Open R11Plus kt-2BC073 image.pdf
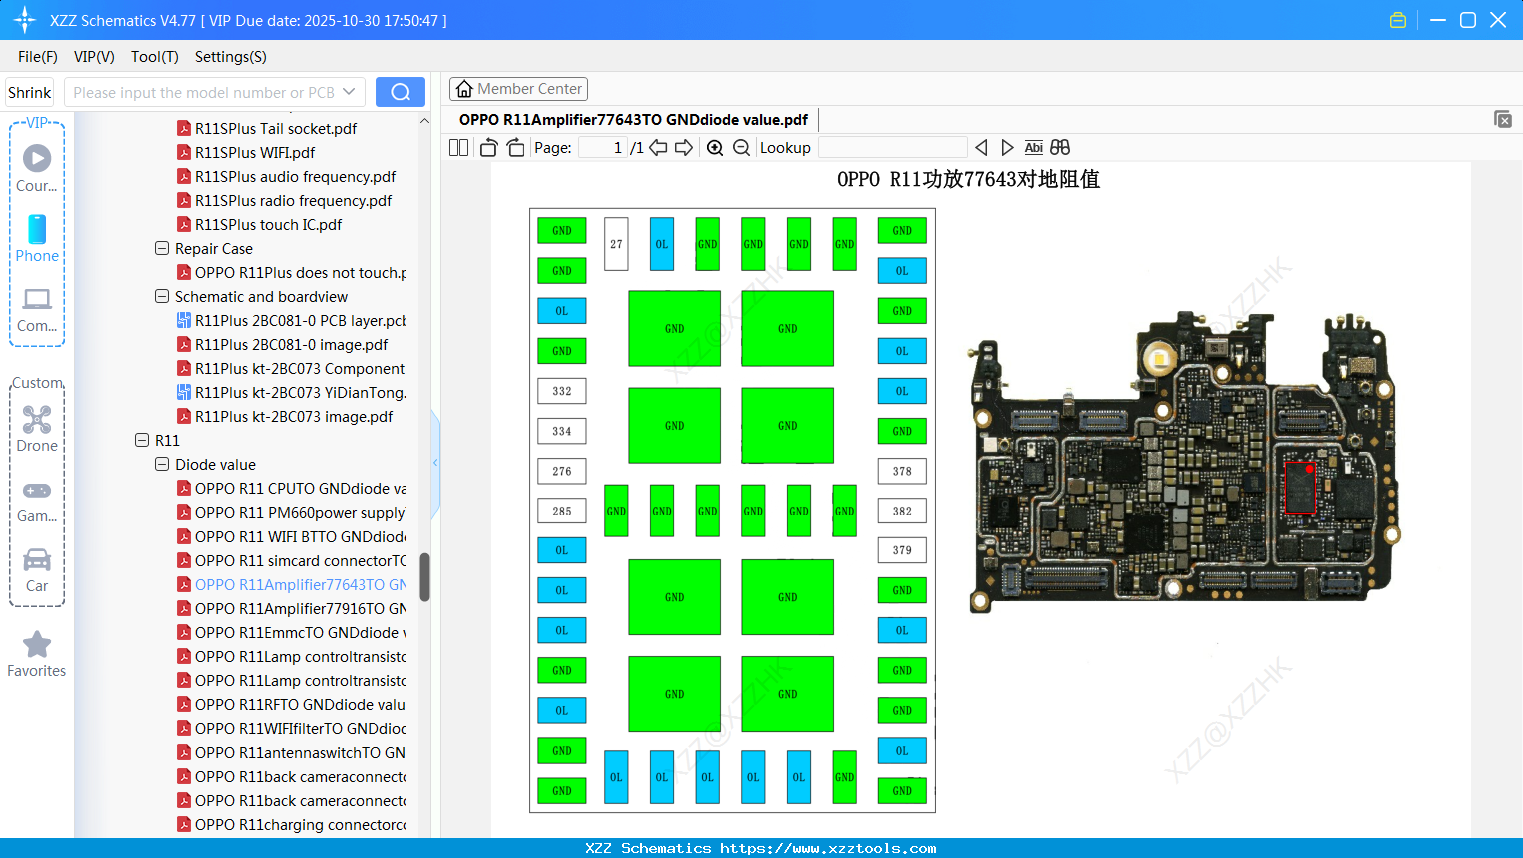This screenshot has height=858, width=1523. pos(294,416)
